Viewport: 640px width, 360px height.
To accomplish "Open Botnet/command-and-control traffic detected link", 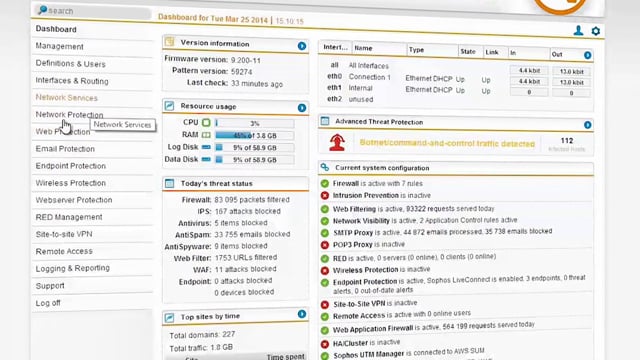I will (447, 143).
